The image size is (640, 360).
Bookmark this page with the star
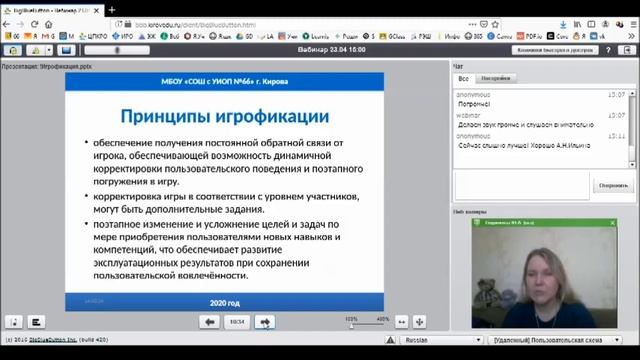(x=496, y=24)
